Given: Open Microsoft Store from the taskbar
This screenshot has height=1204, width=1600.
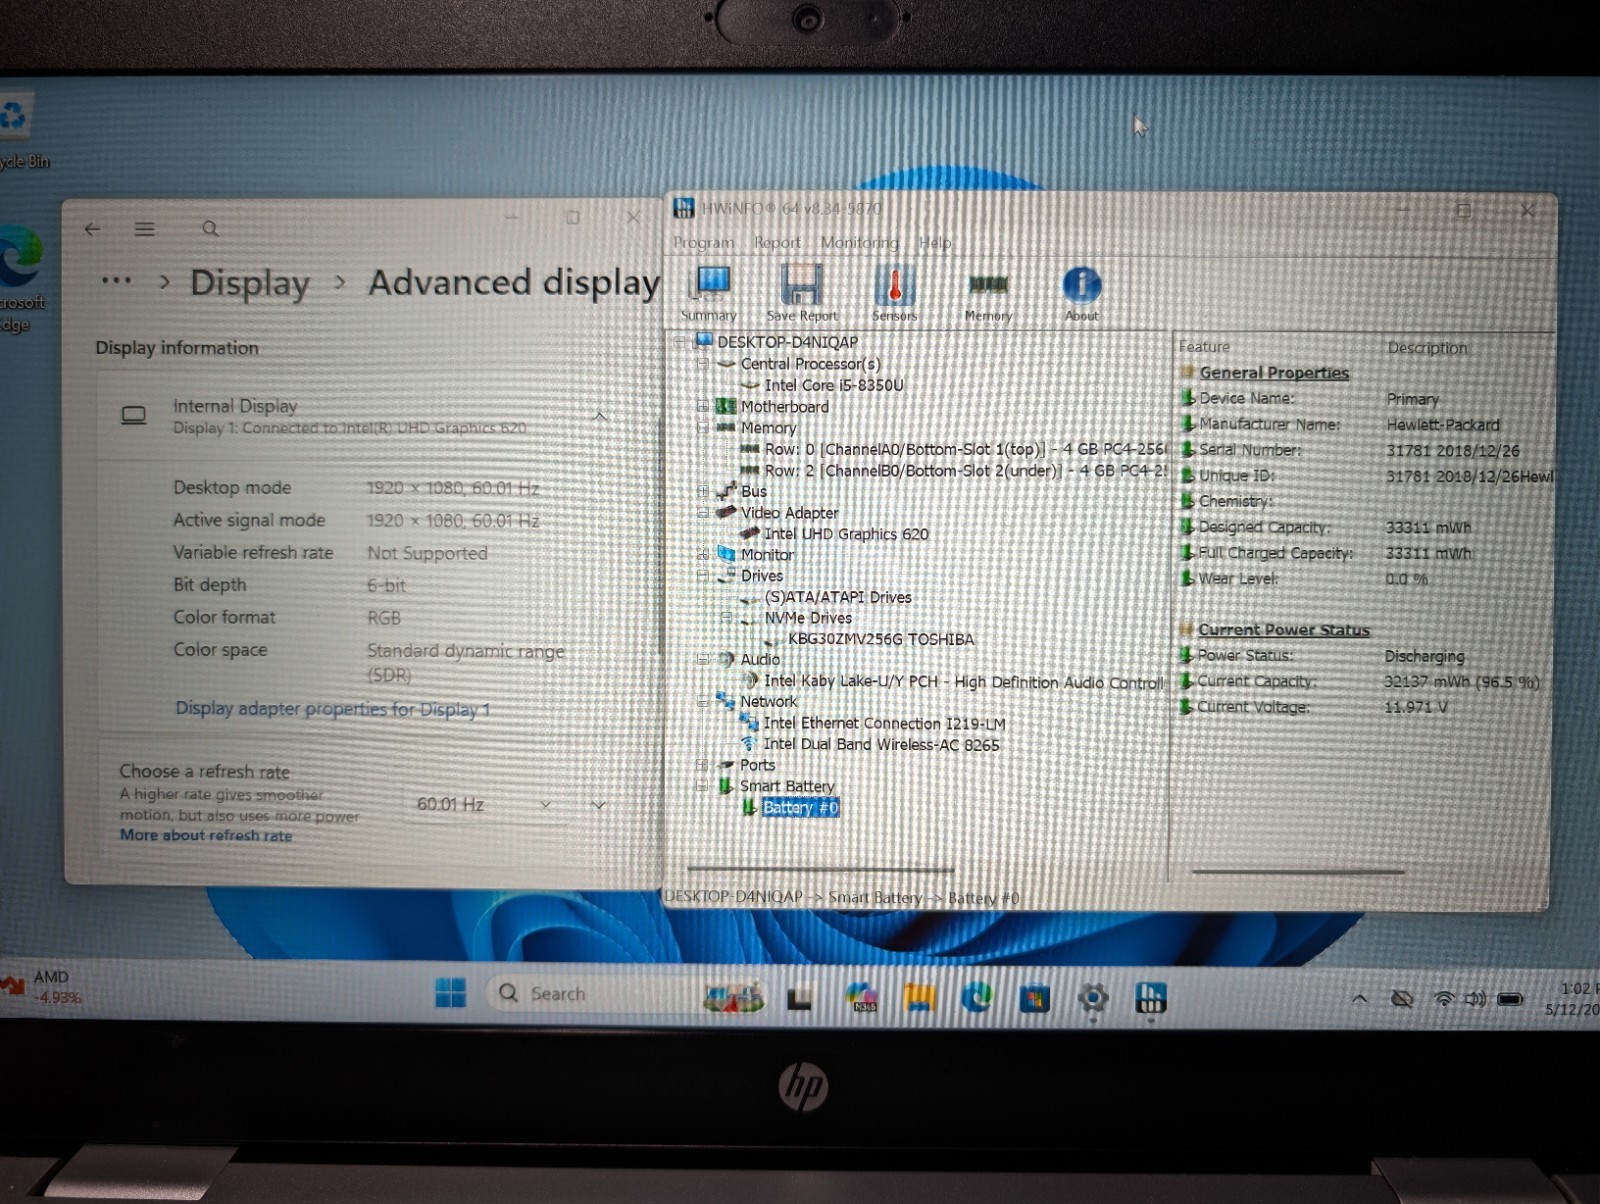Looking at the screenshot, I should (x=1034, y=997).
